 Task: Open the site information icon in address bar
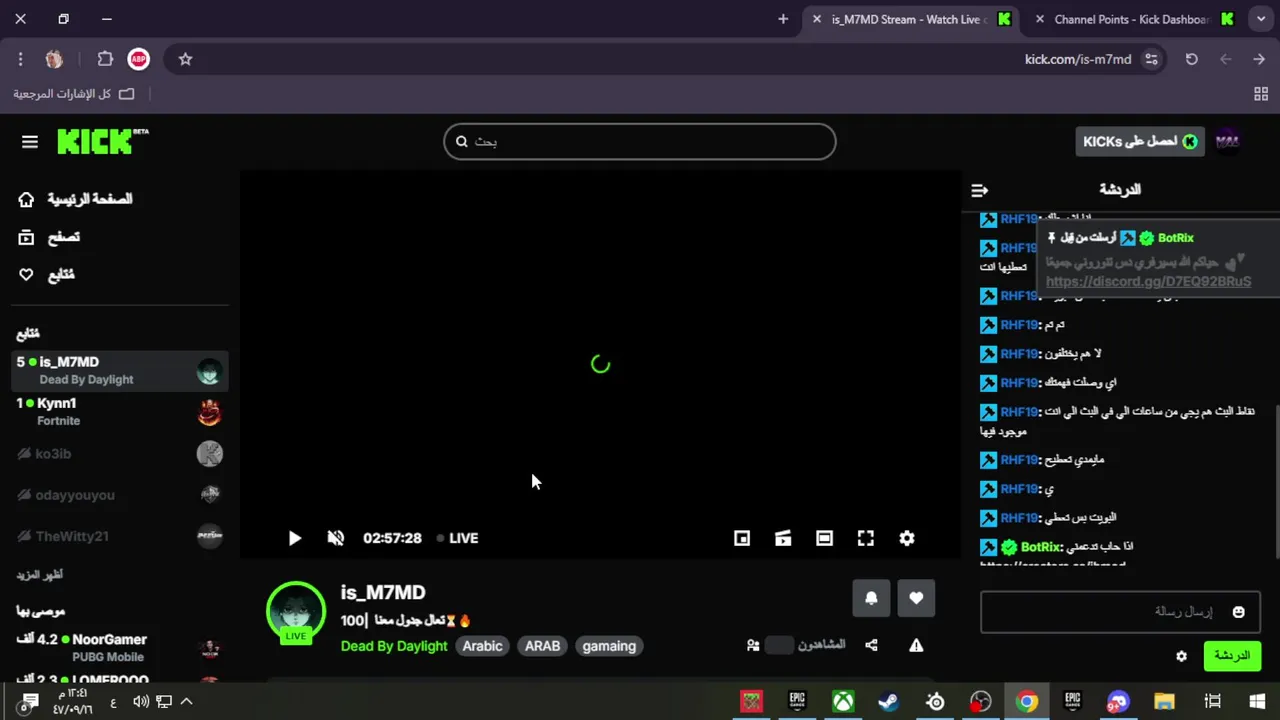pyautogui.click(x=1152, y=59)
